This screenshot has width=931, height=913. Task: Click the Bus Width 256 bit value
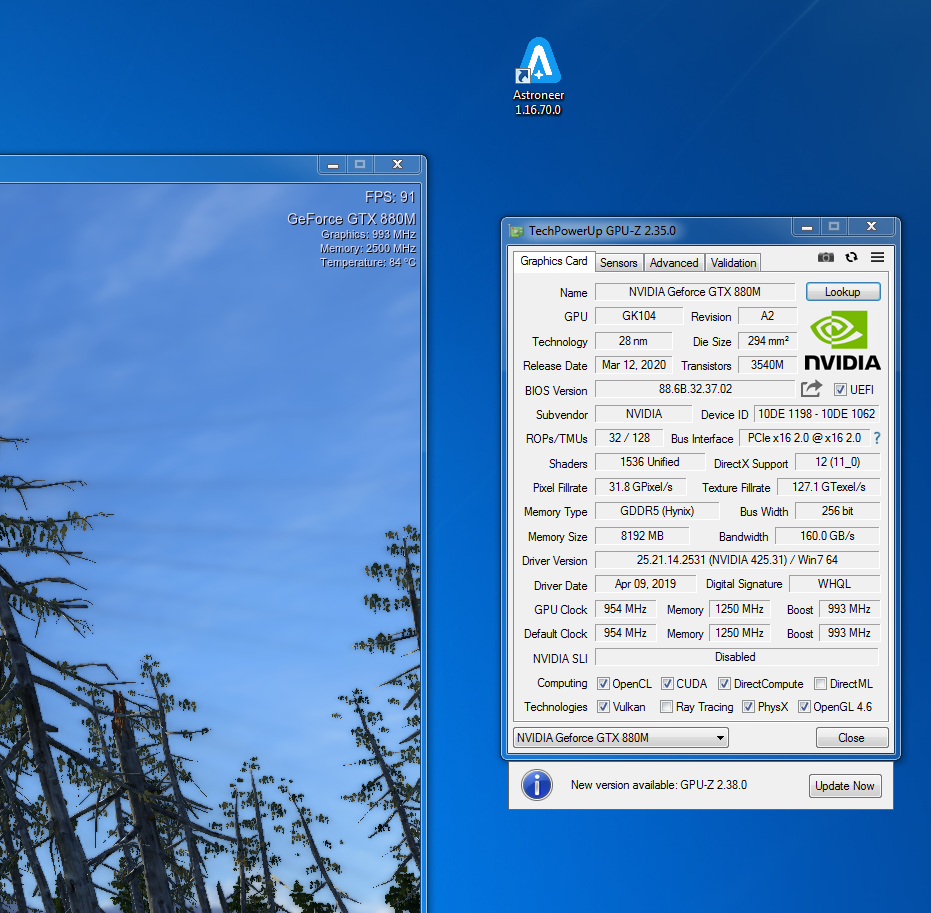[837, 511]
